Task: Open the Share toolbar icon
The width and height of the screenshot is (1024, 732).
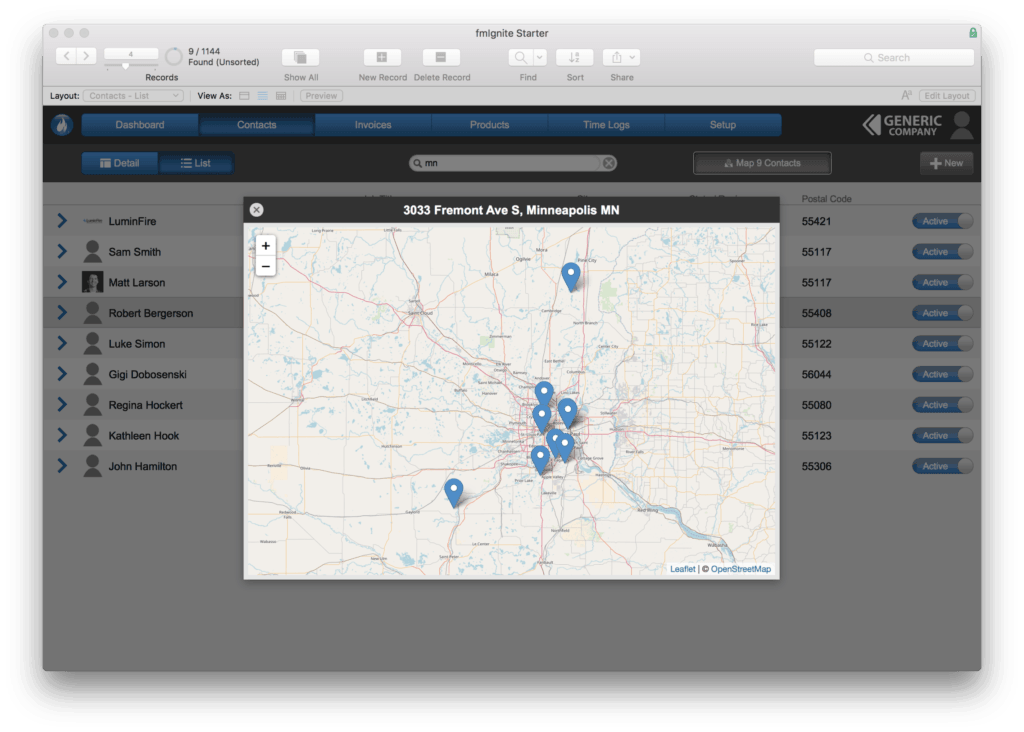Action: point(615,57)
